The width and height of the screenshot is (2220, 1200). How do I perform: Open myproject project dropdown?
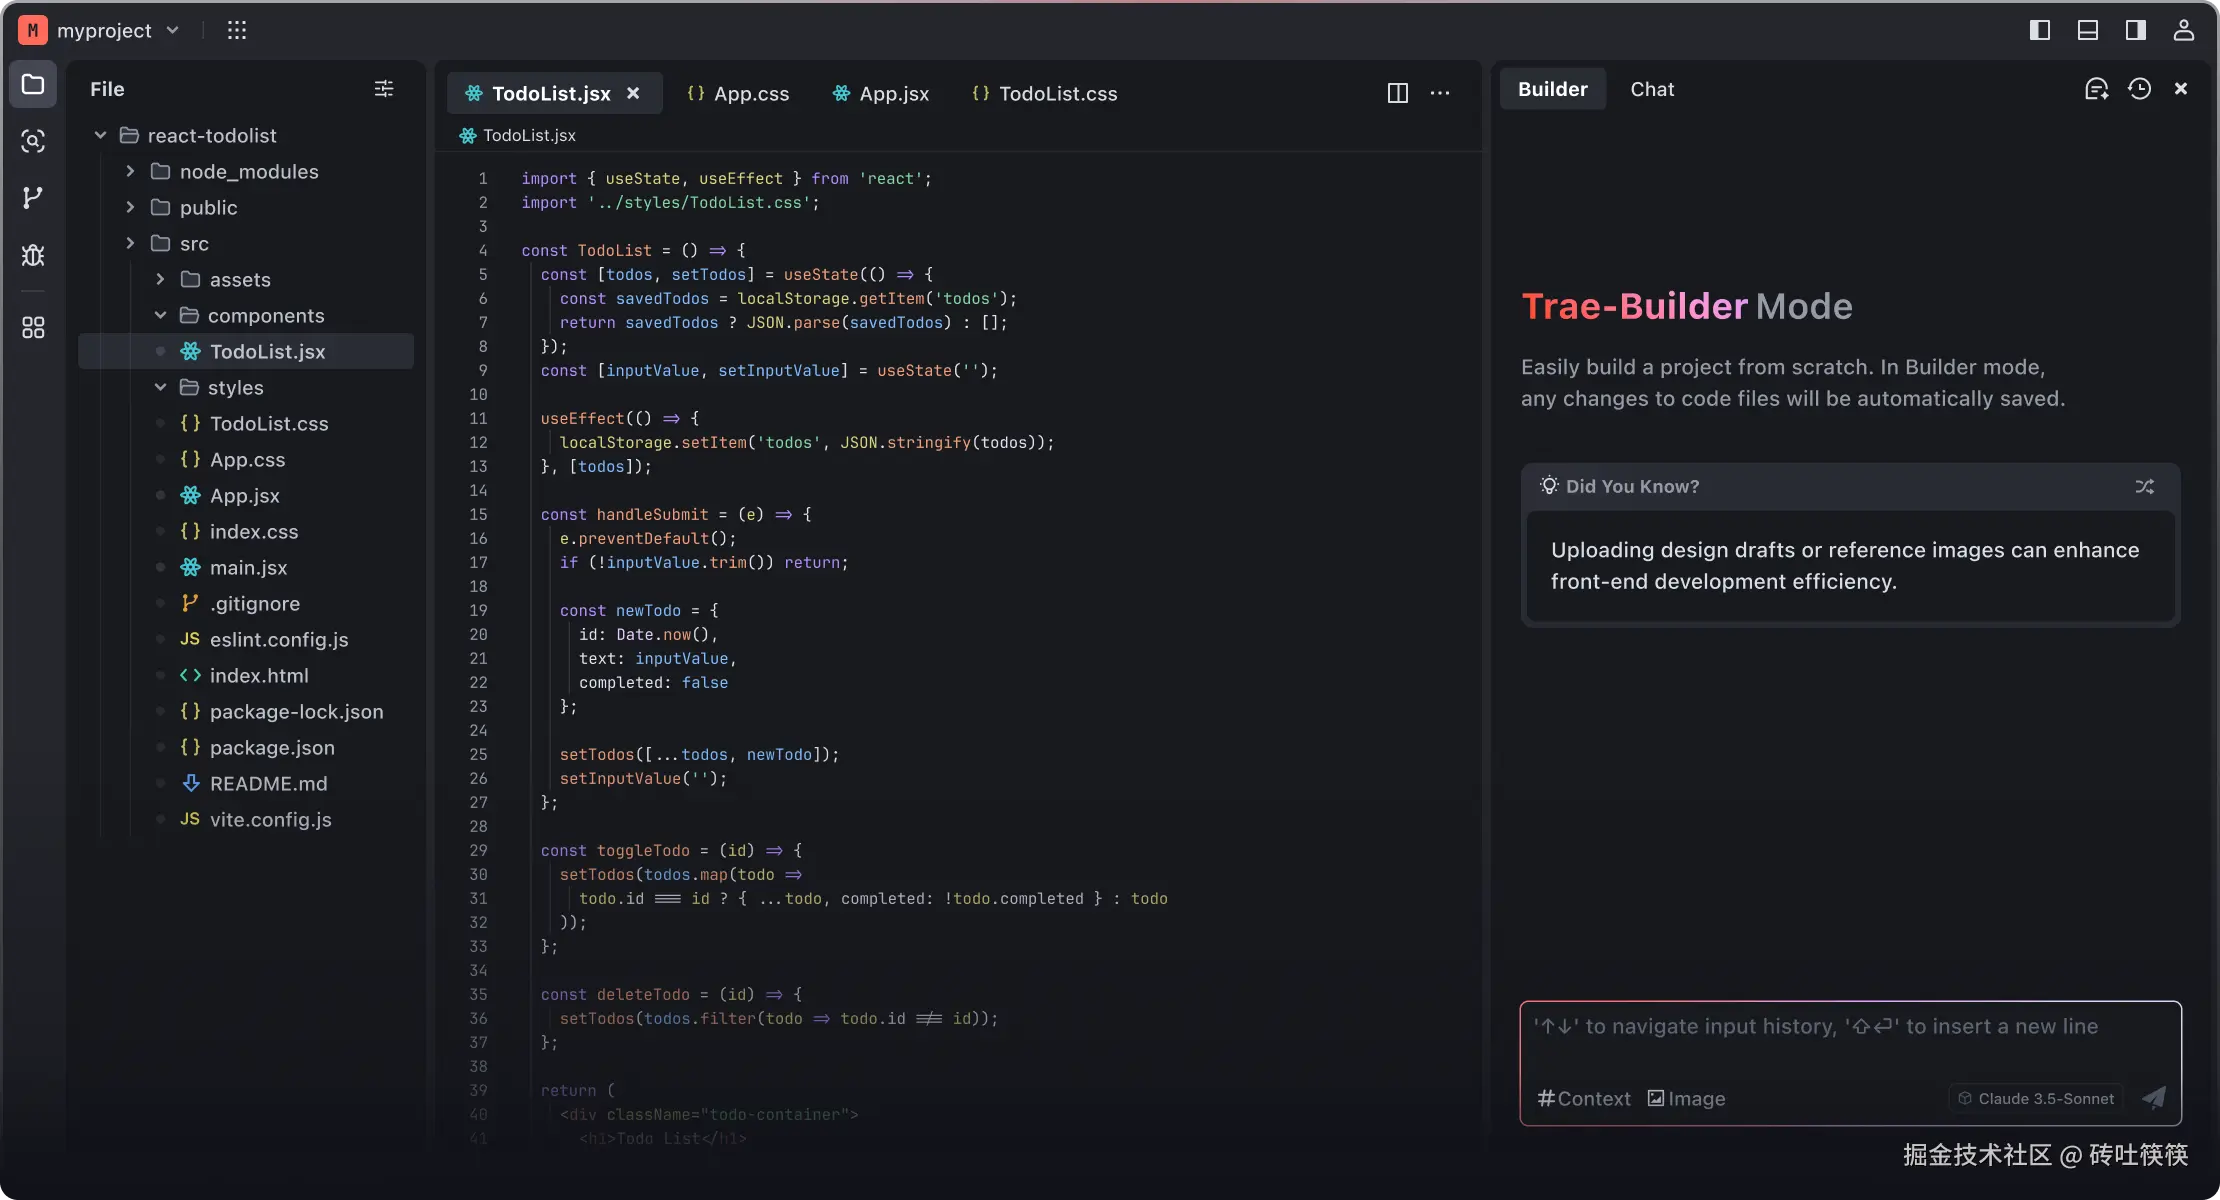coord(118,30)
